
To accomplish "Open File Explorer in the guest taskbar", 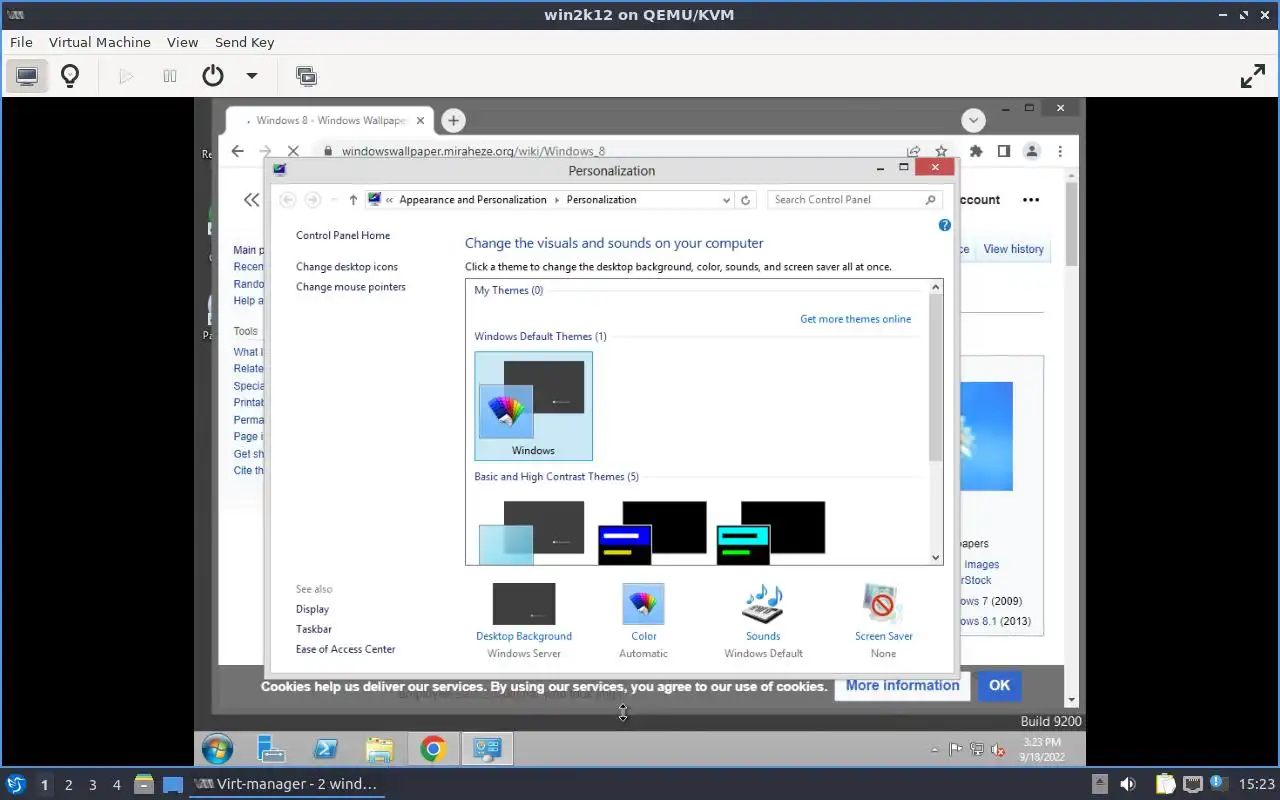I will point(379,749).
